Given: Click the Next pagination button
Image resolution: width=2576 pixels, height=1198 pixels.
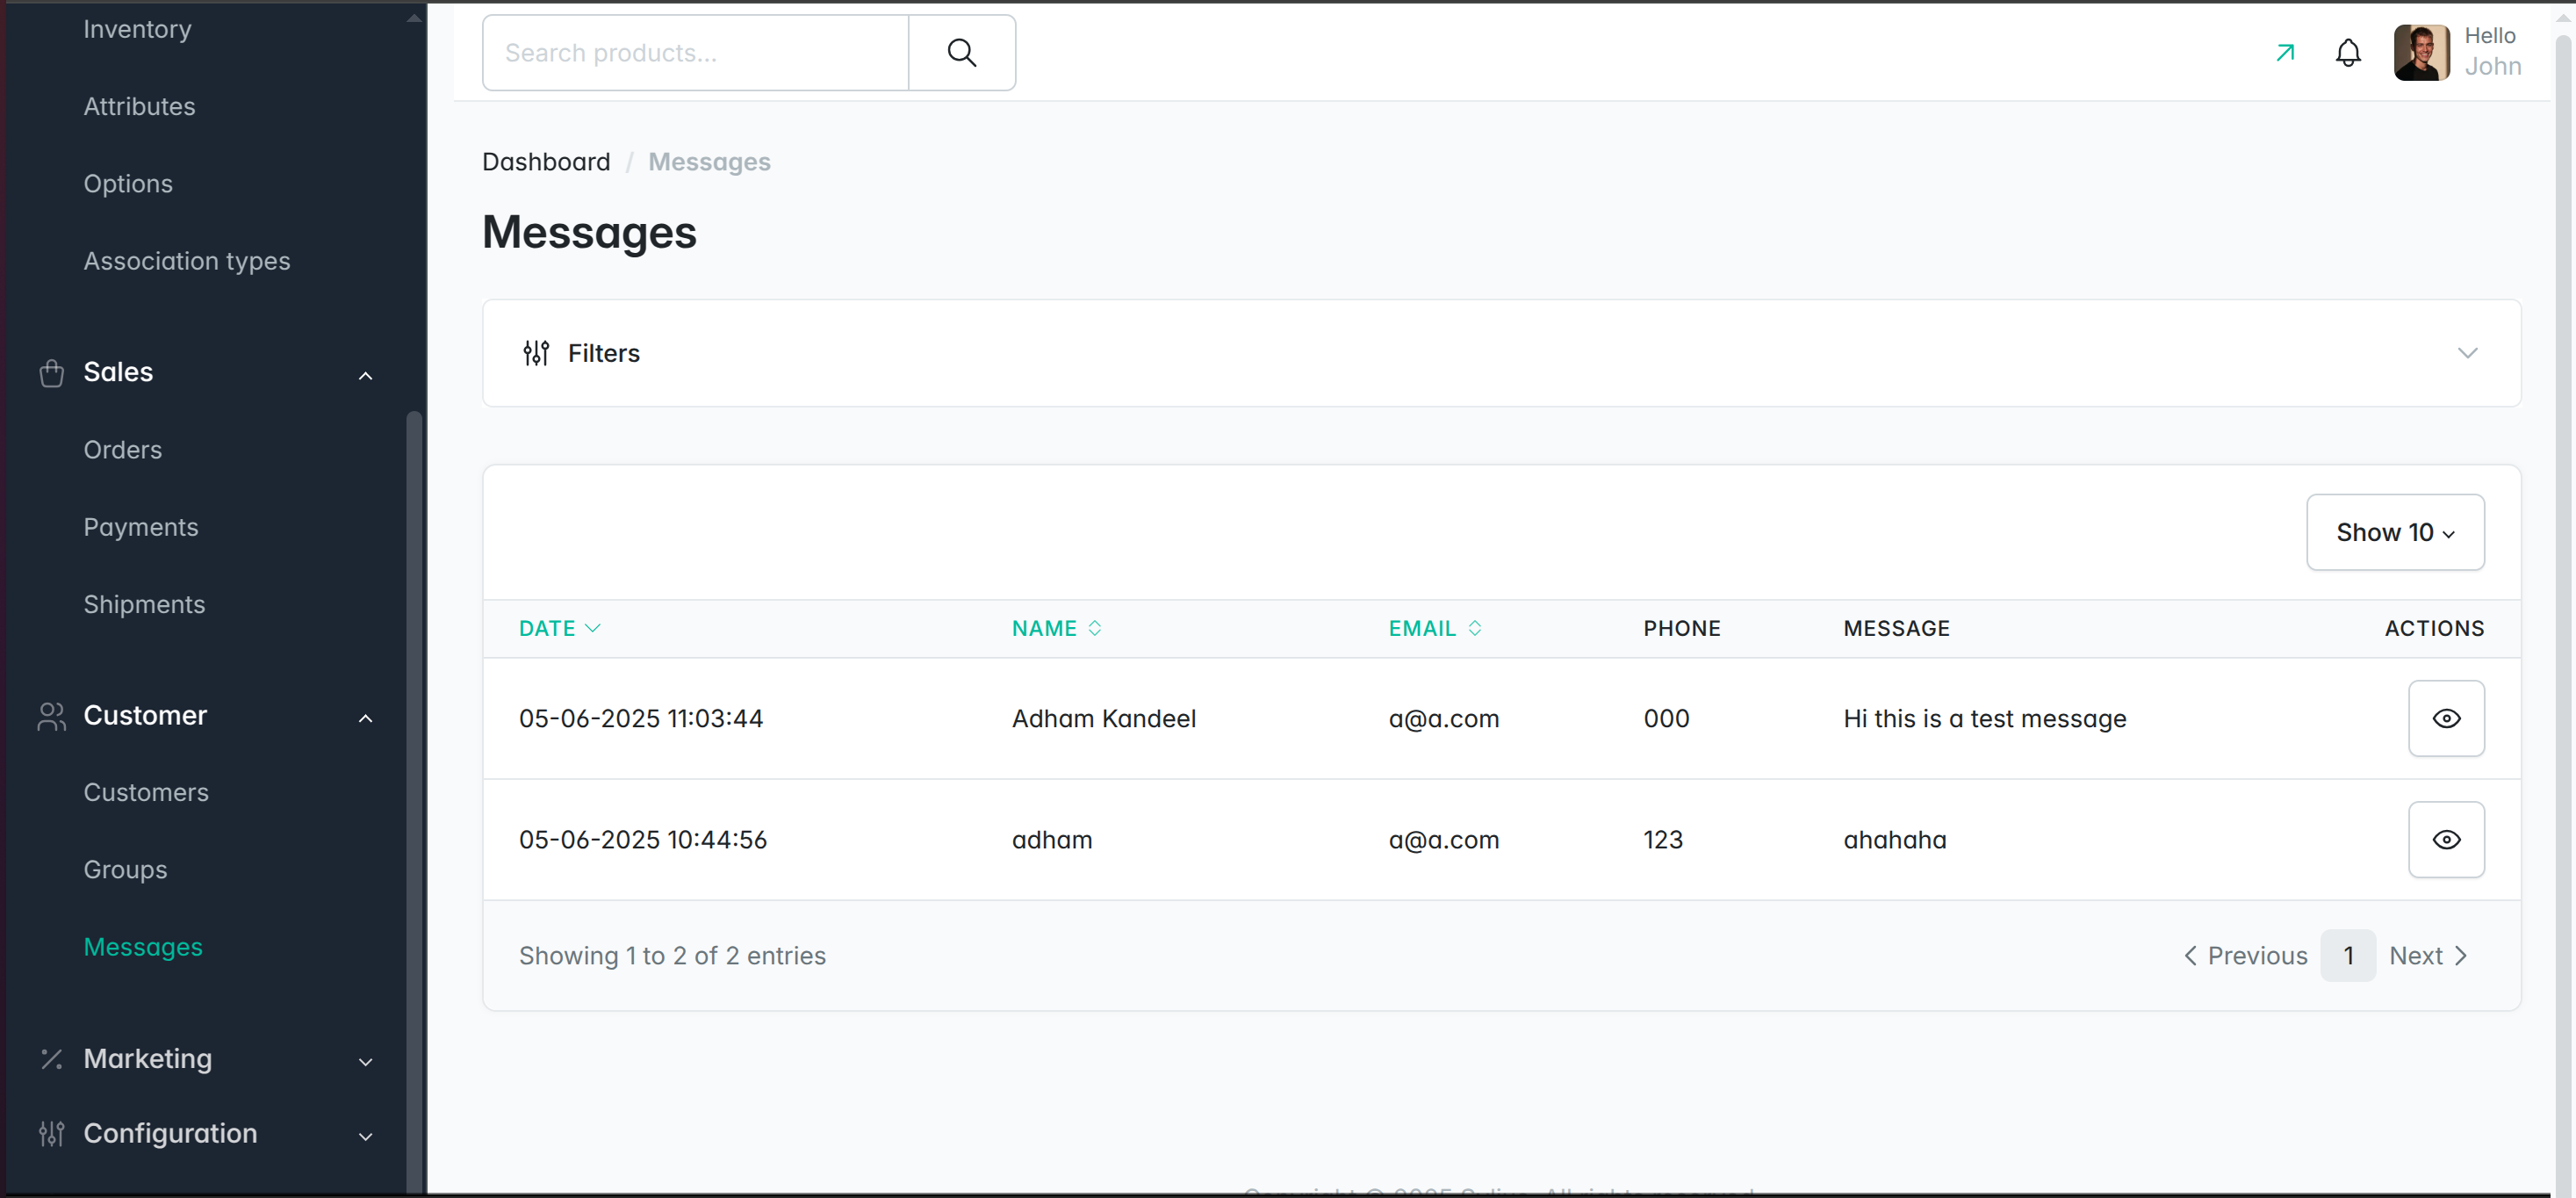Looking at the screenshot, I should (2427, 955).
